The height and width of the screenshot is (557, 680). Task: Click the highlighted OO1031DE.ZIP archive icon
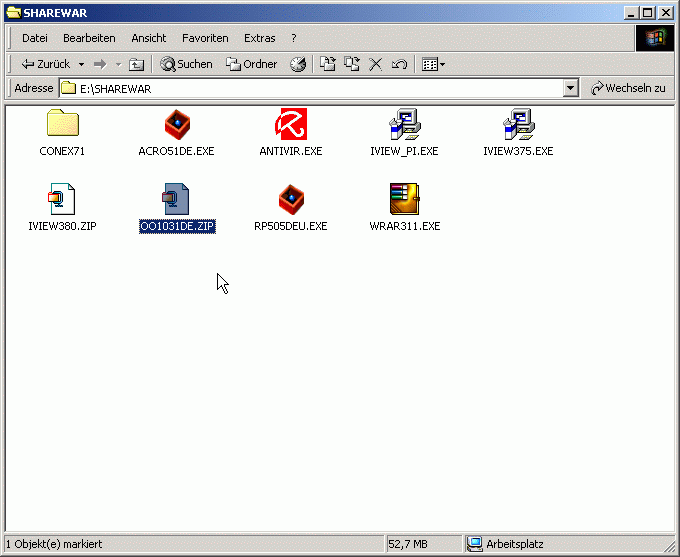pos(176,199)
